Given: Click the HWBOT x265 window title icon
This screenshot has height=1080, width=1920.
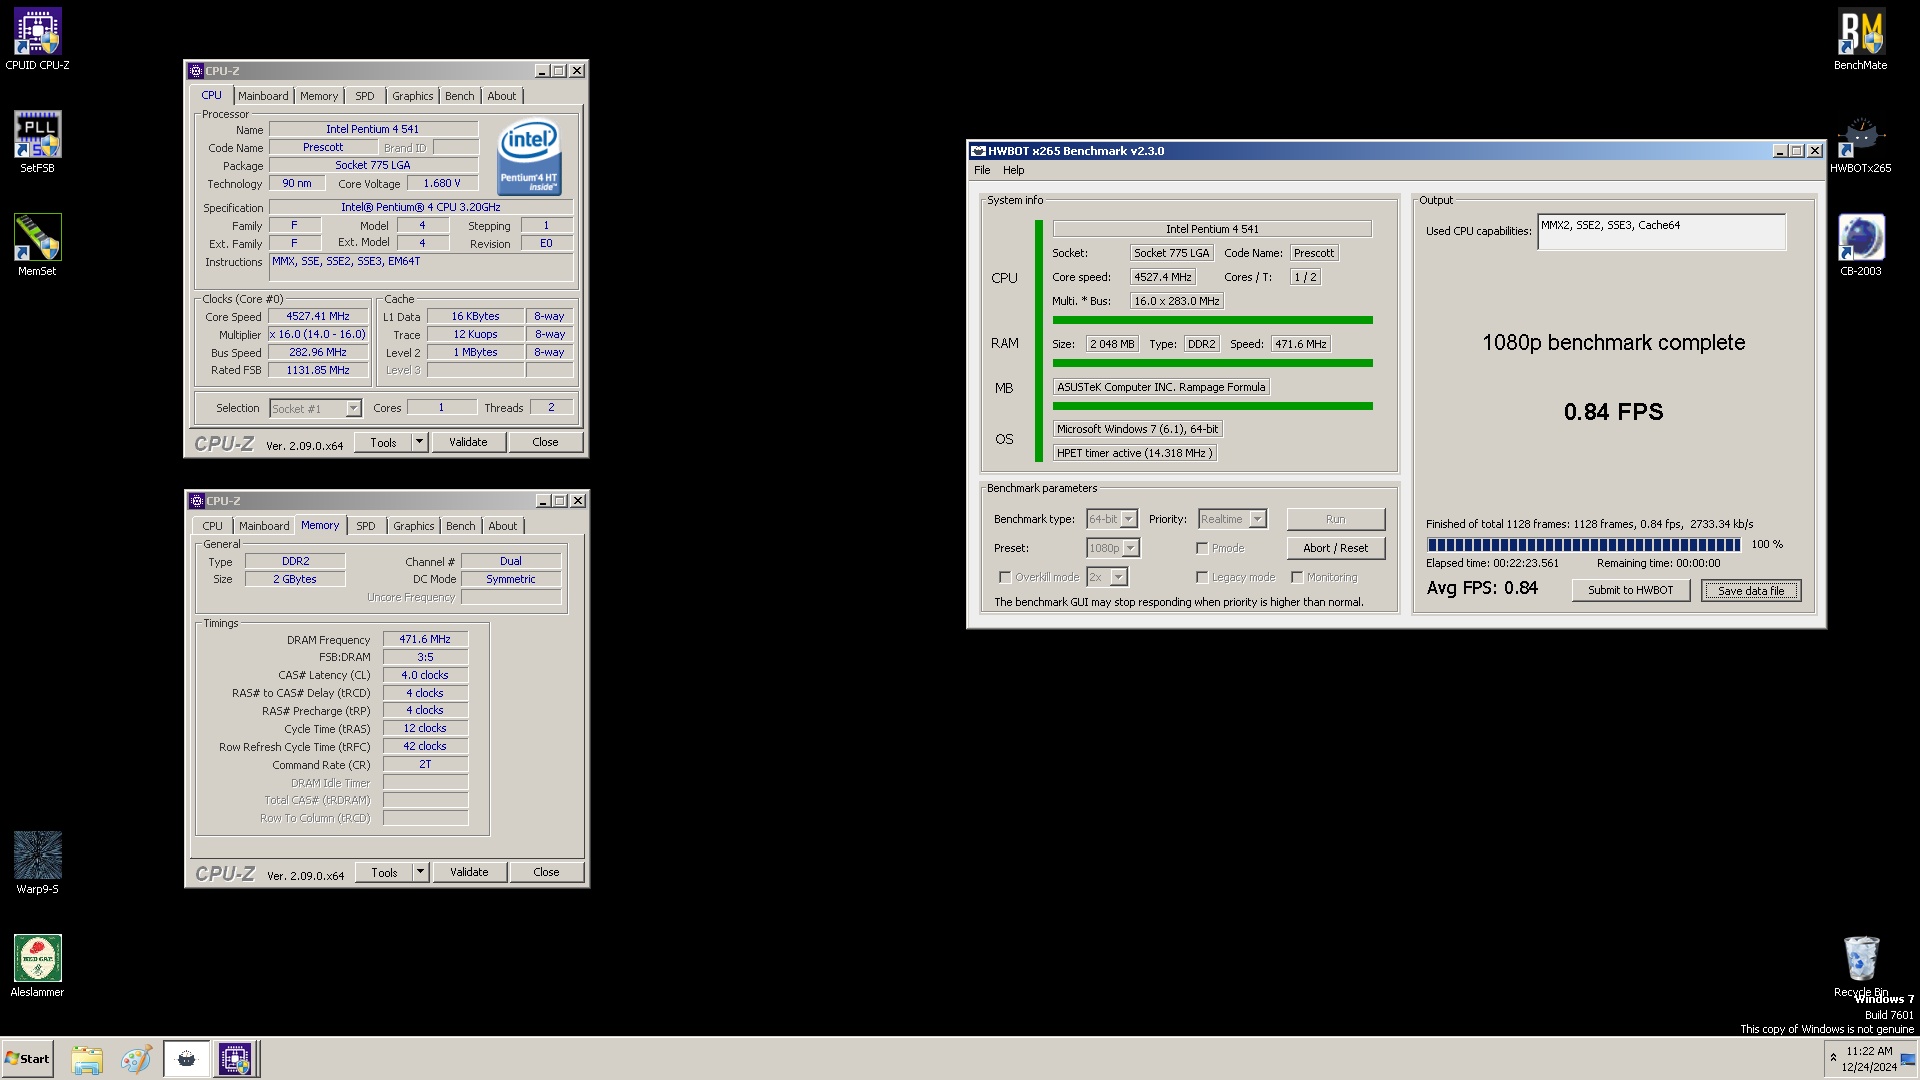Looking at the screenshot, I should click(978, 151).
